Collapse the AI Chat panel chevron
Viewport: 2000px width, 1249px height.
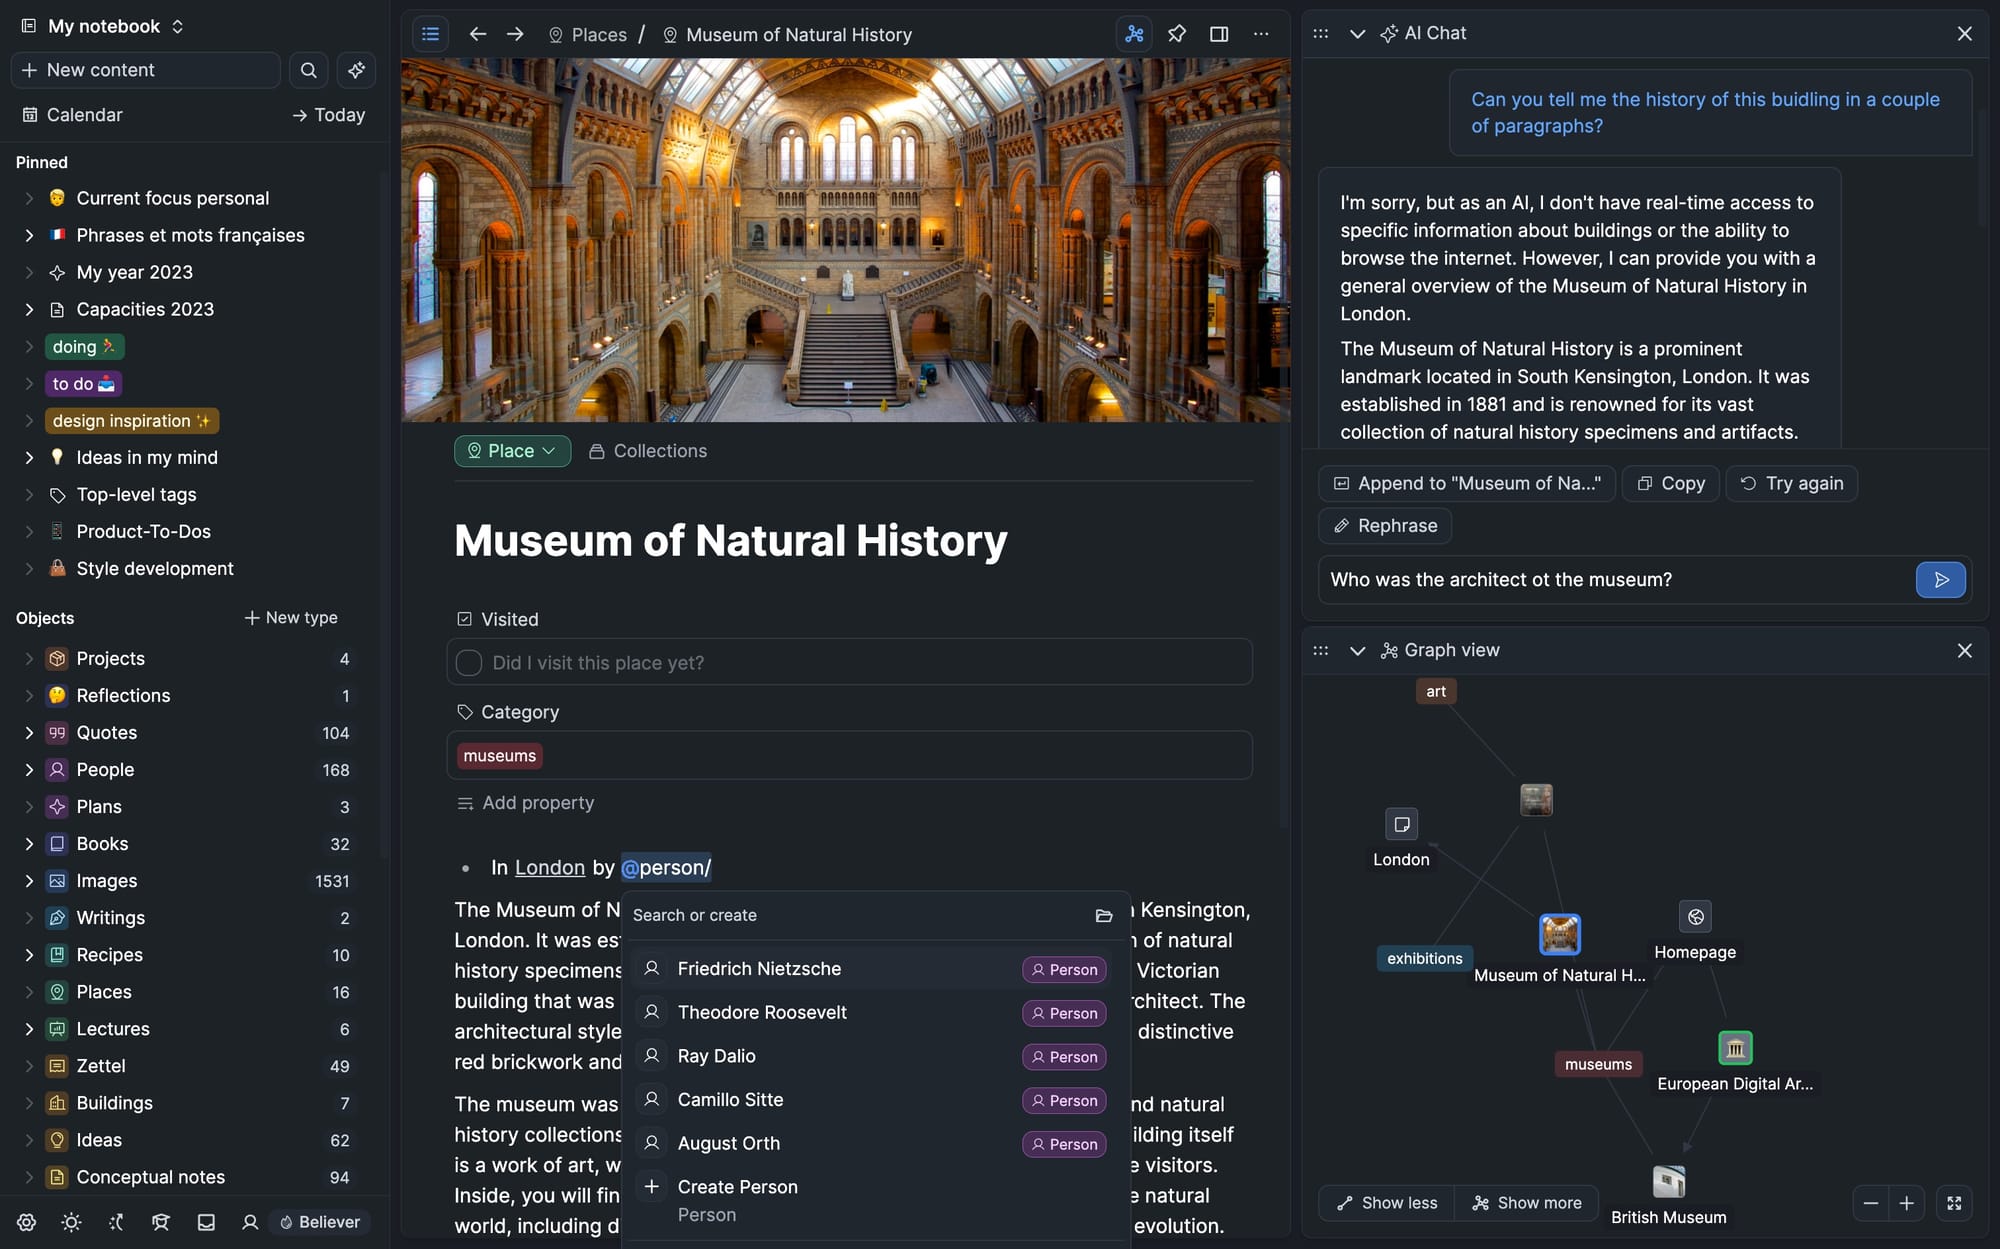pos(1357,34)
